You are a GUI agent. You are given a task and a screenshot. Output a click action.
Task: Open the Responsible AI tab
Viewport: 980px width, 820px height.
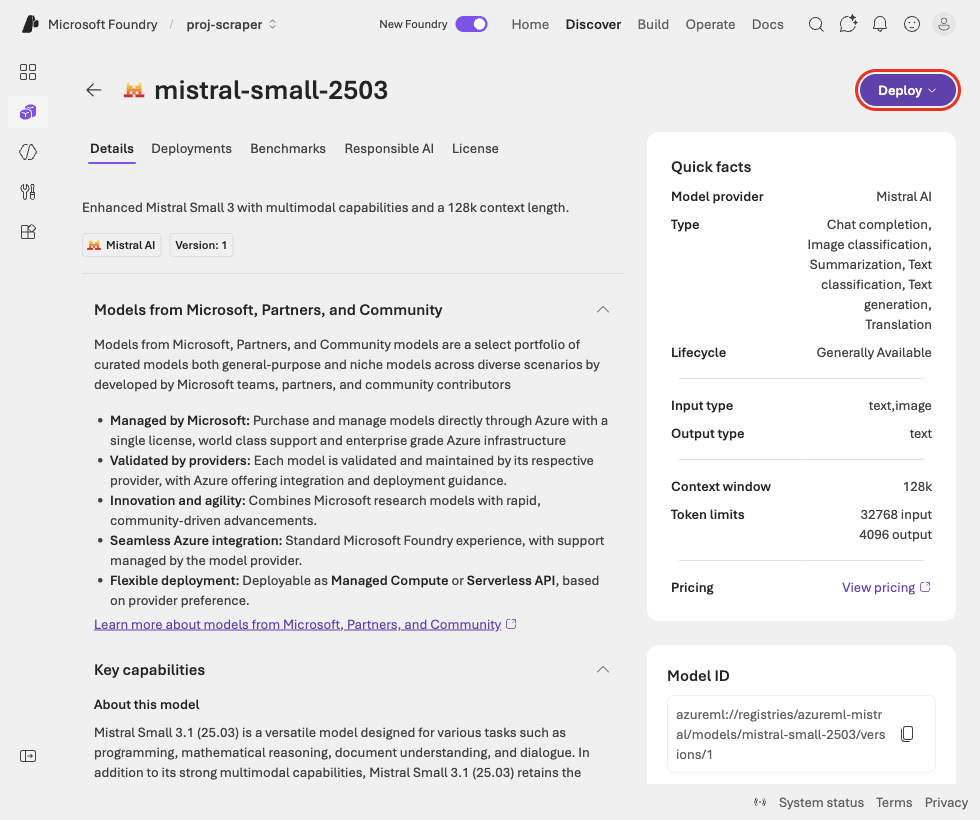(389, 149)
